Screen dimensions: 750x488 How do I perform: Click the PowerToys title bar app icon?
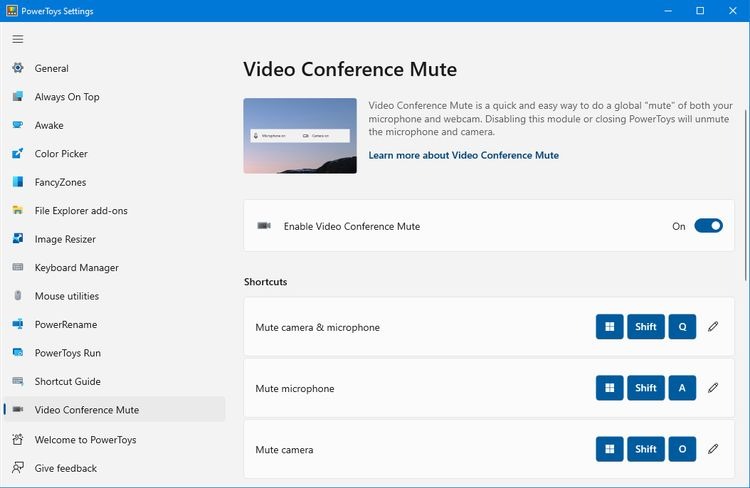coord(12,11)
